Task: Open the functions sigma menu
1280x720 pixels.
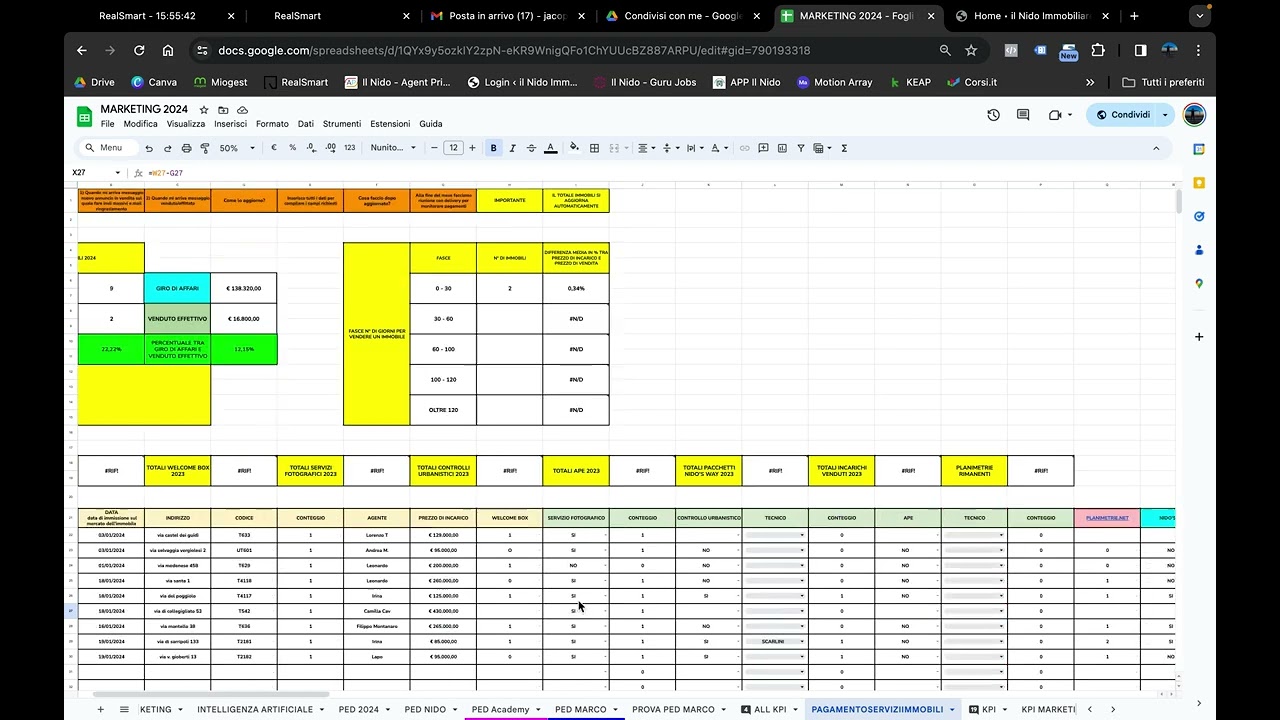Action: tap(844, 148)
